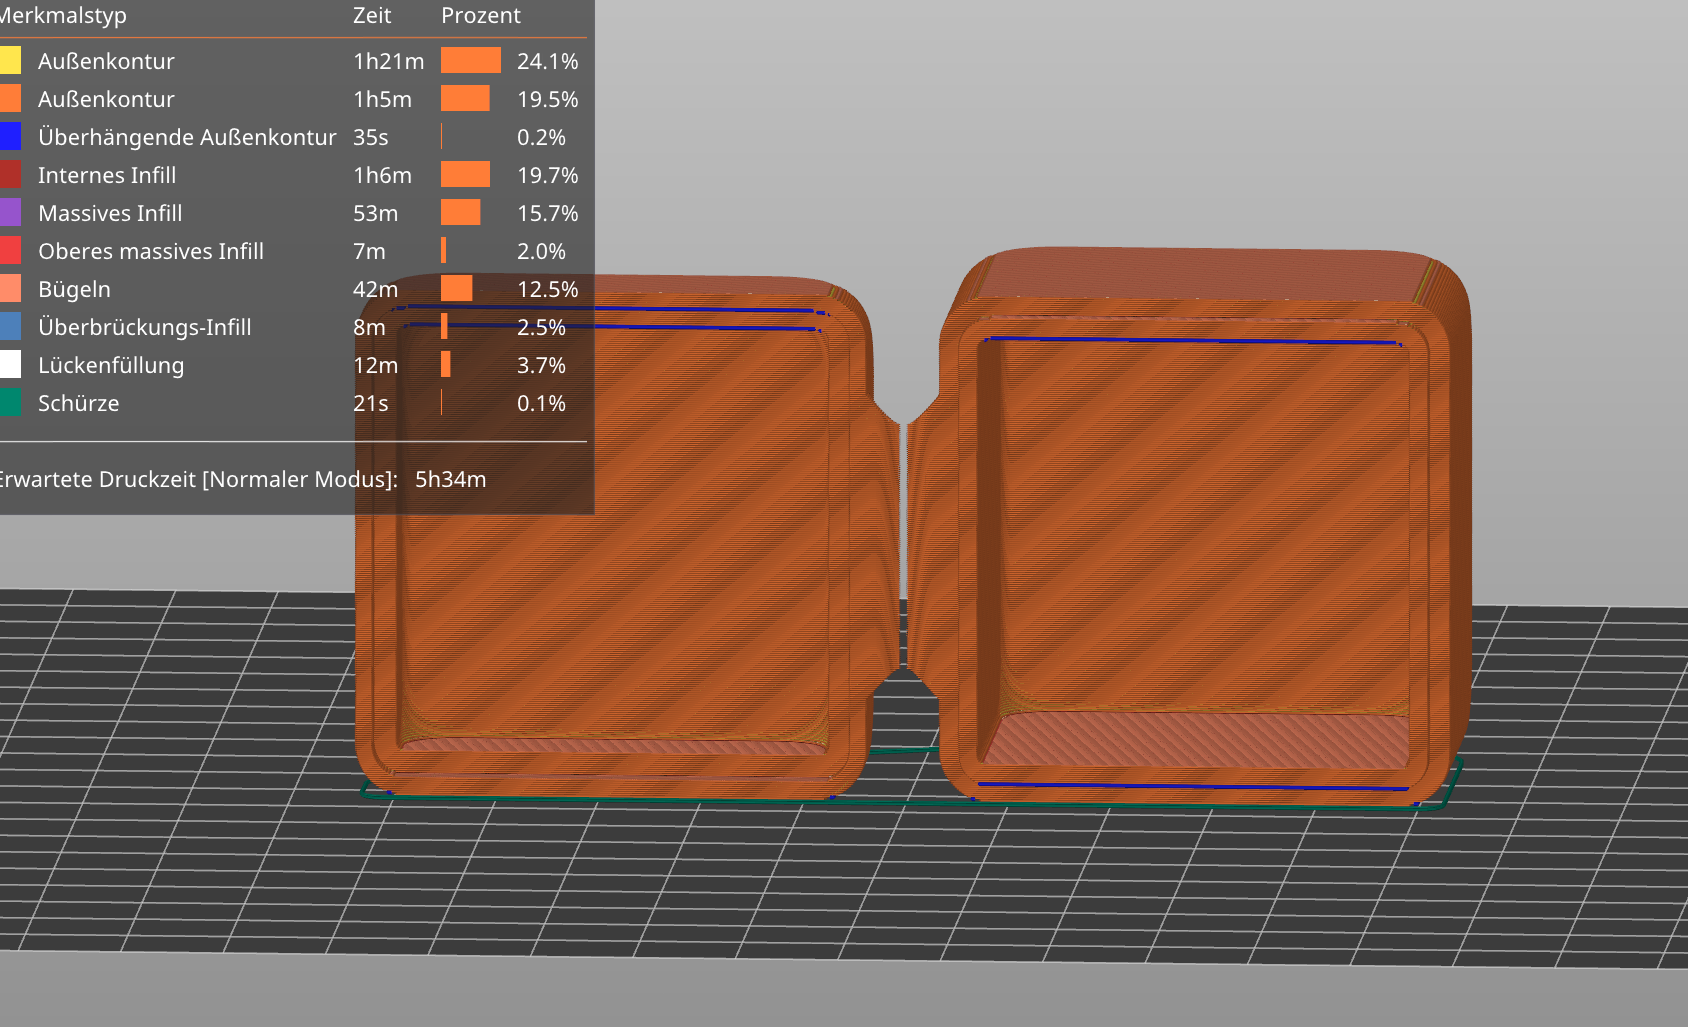1688x1027 pixels.
Task: Toggle the green Schürze swatch
Action: [12, 402]
